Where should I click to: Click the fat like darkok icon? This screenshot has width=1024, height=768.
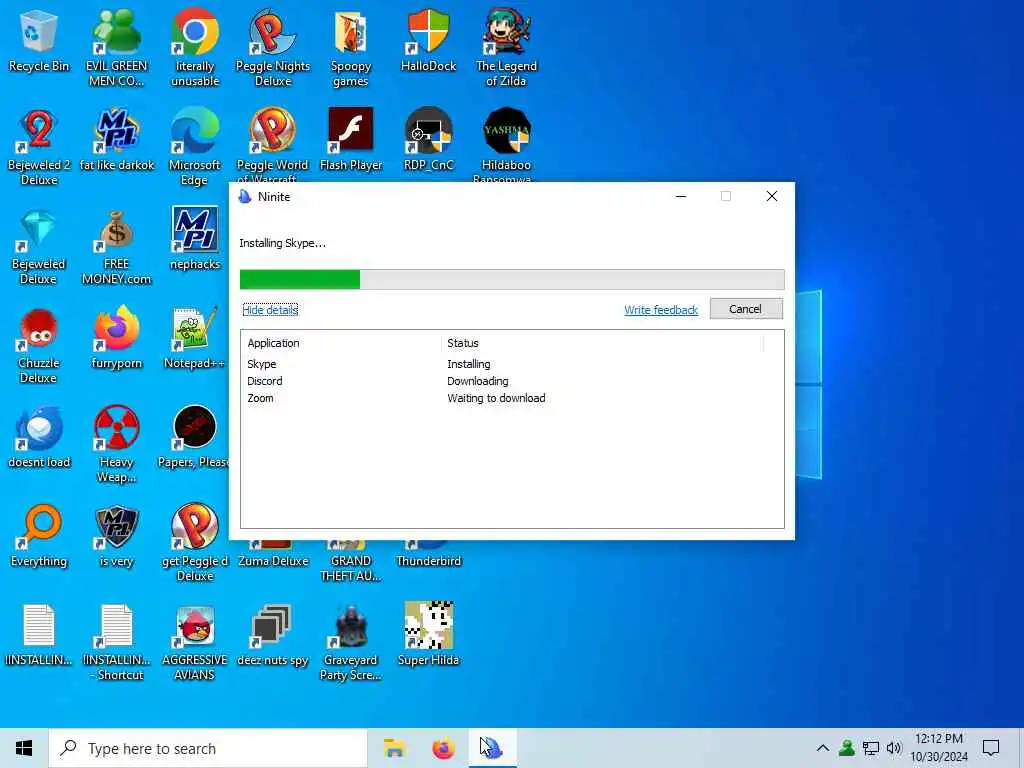[x=116, y=140]
